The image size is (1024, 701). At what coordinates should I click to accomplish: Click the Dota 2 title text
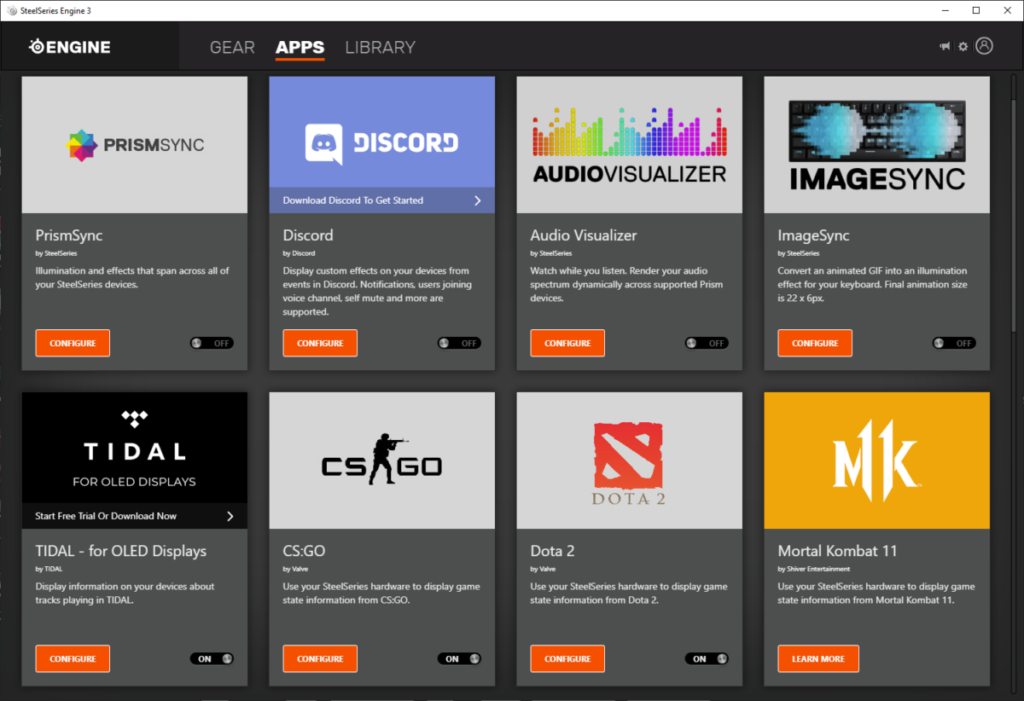click(552, 551)
